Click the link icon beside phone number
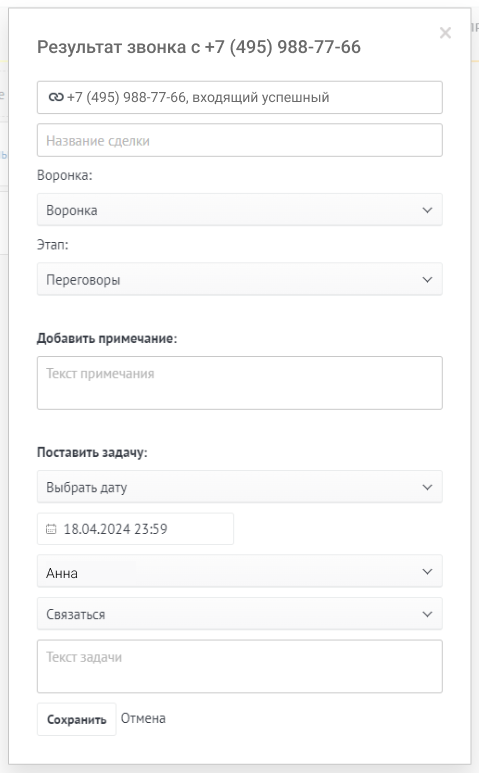Image resolution: width=479 pixels, height=773 pixels. point(56,98)
